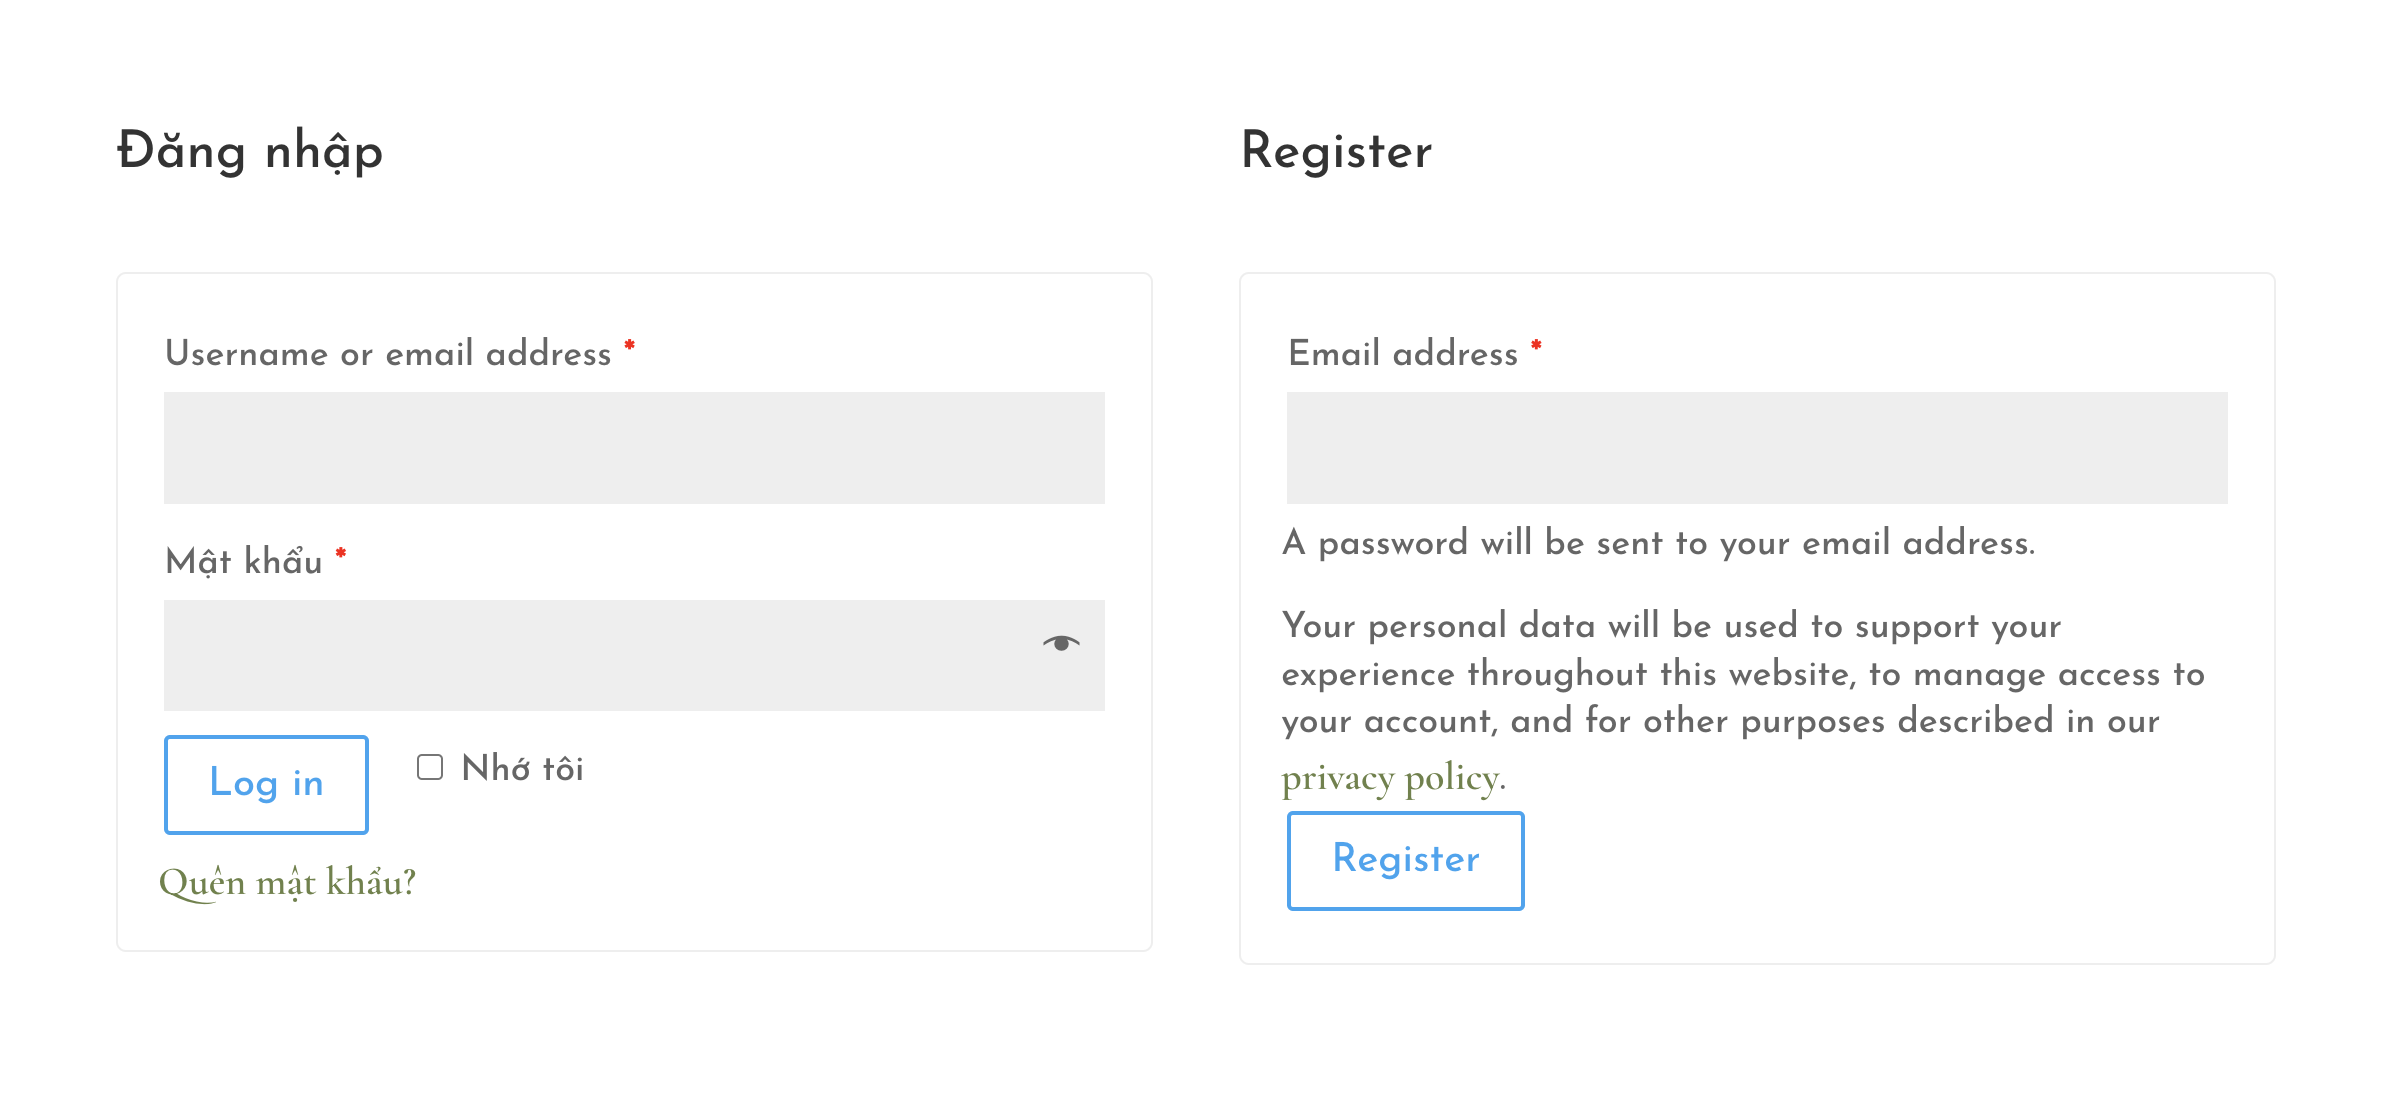Click the personal data usage paragraph
Screen dimensions: 2398x1100
tap(1743, 700)
